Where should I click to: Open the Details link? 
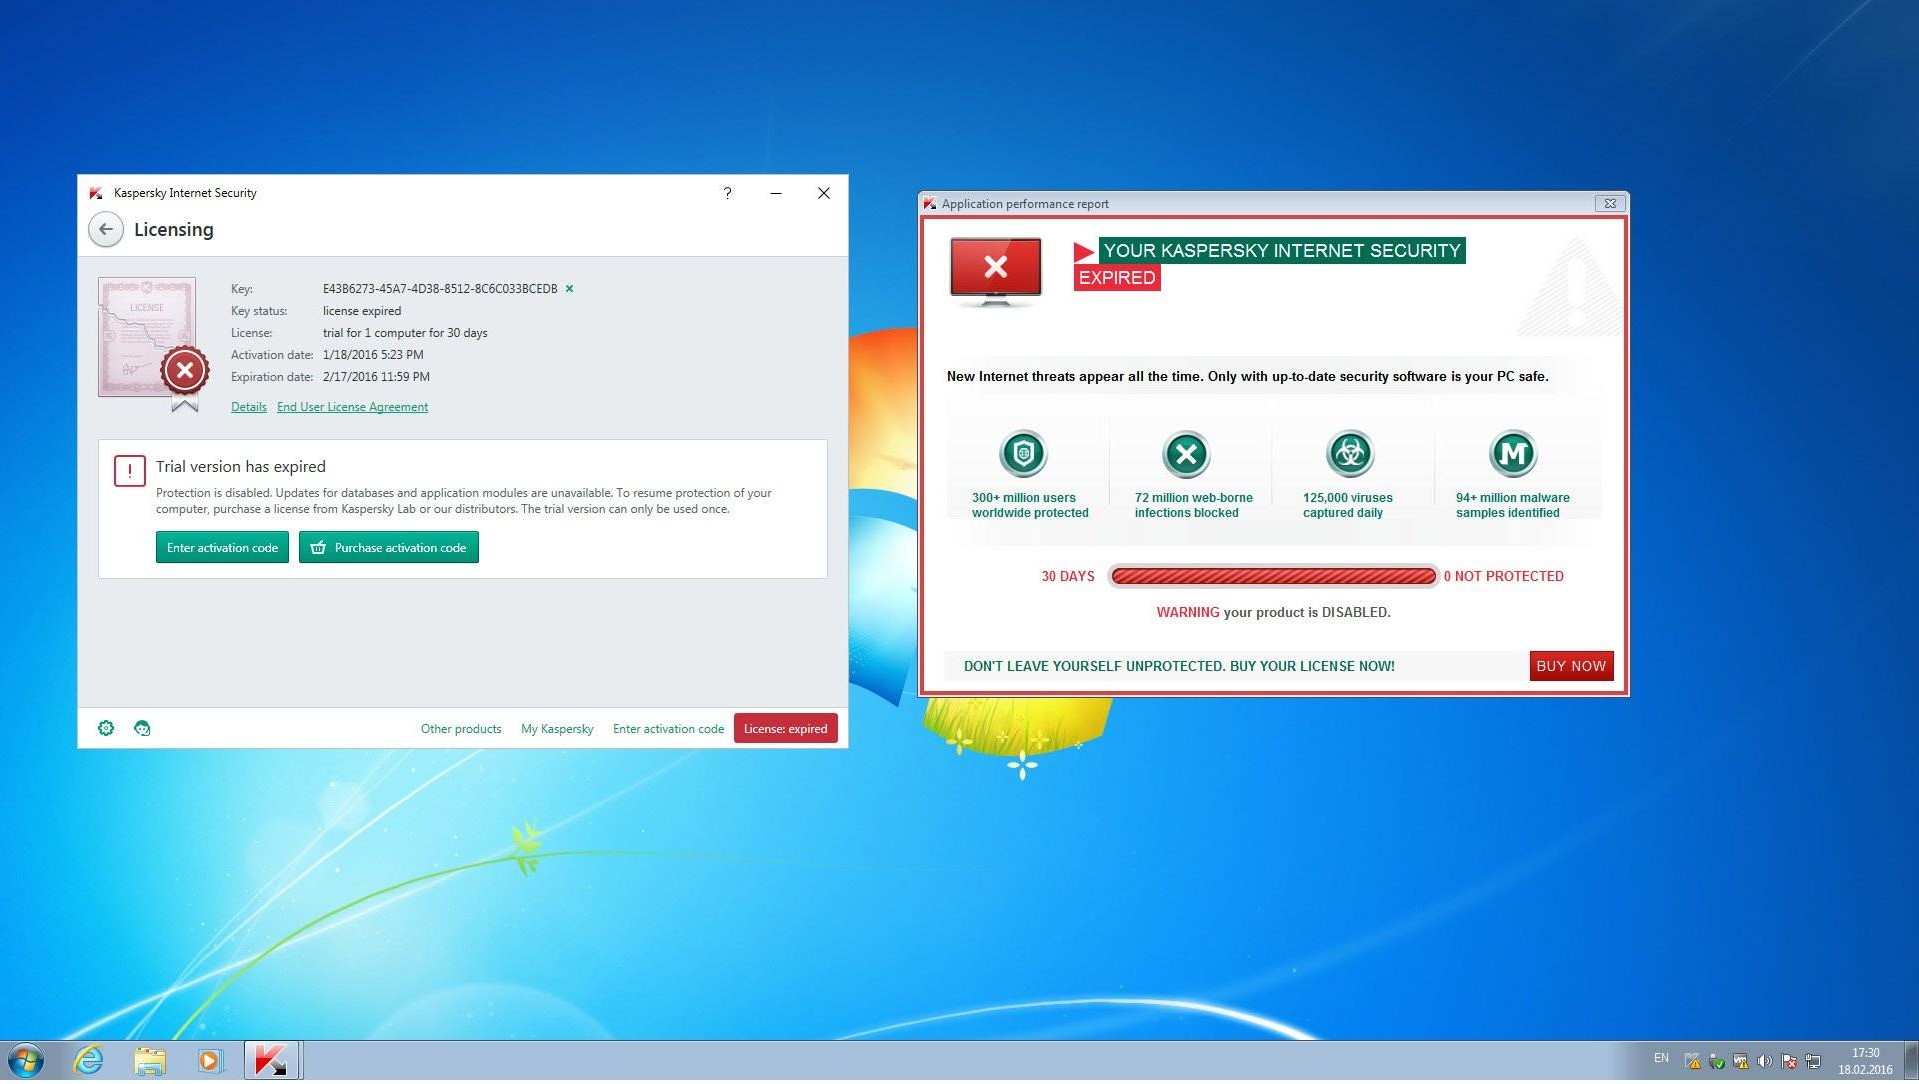(248, 407)
